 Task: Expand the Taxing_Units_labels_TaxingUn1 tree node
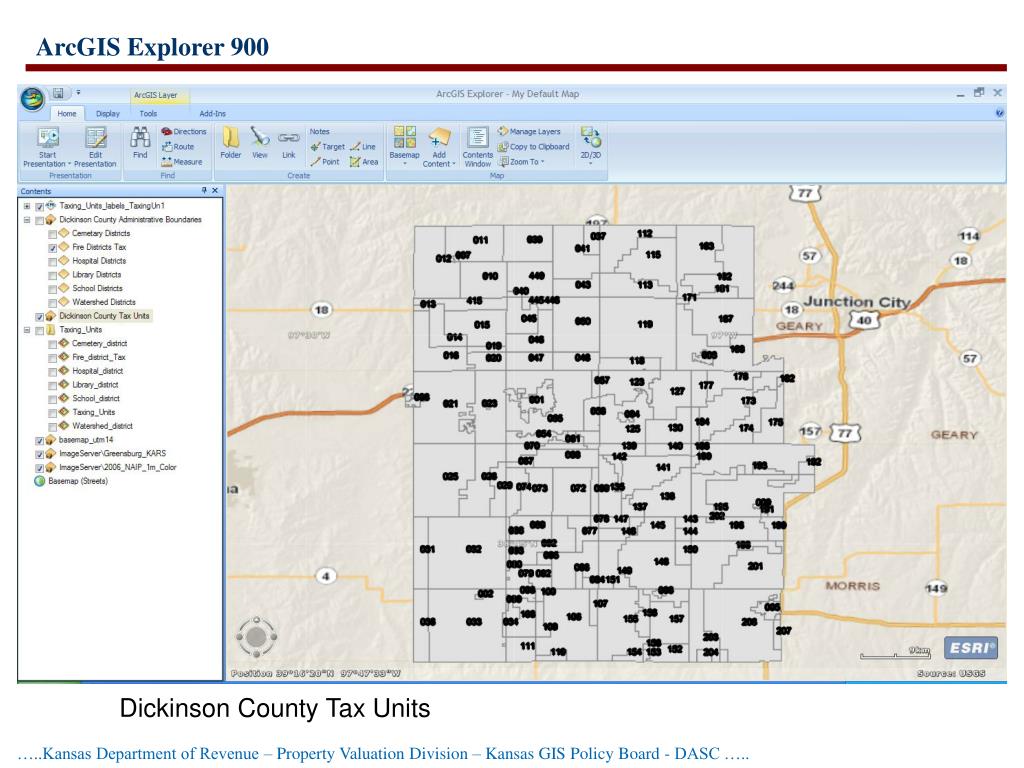tap(27, 206)
